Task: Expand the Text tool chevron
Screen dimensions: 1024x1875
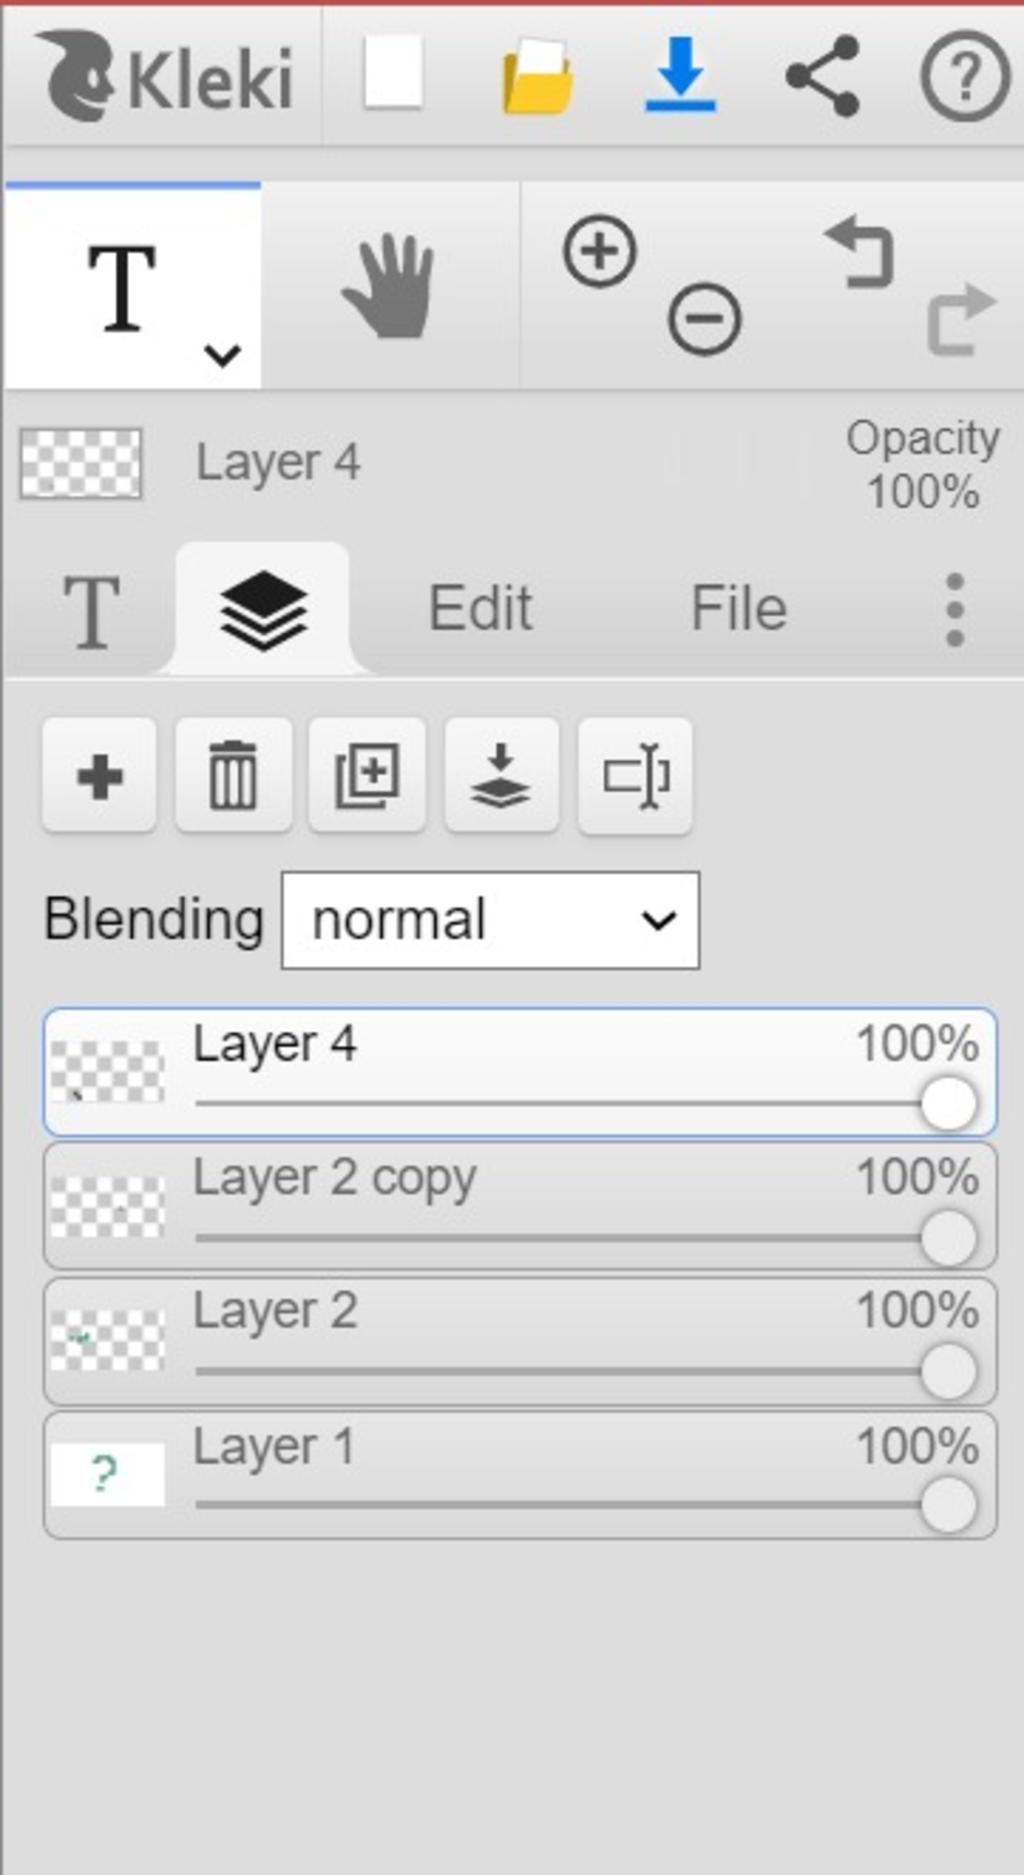Action: click(x=222, y=354)
